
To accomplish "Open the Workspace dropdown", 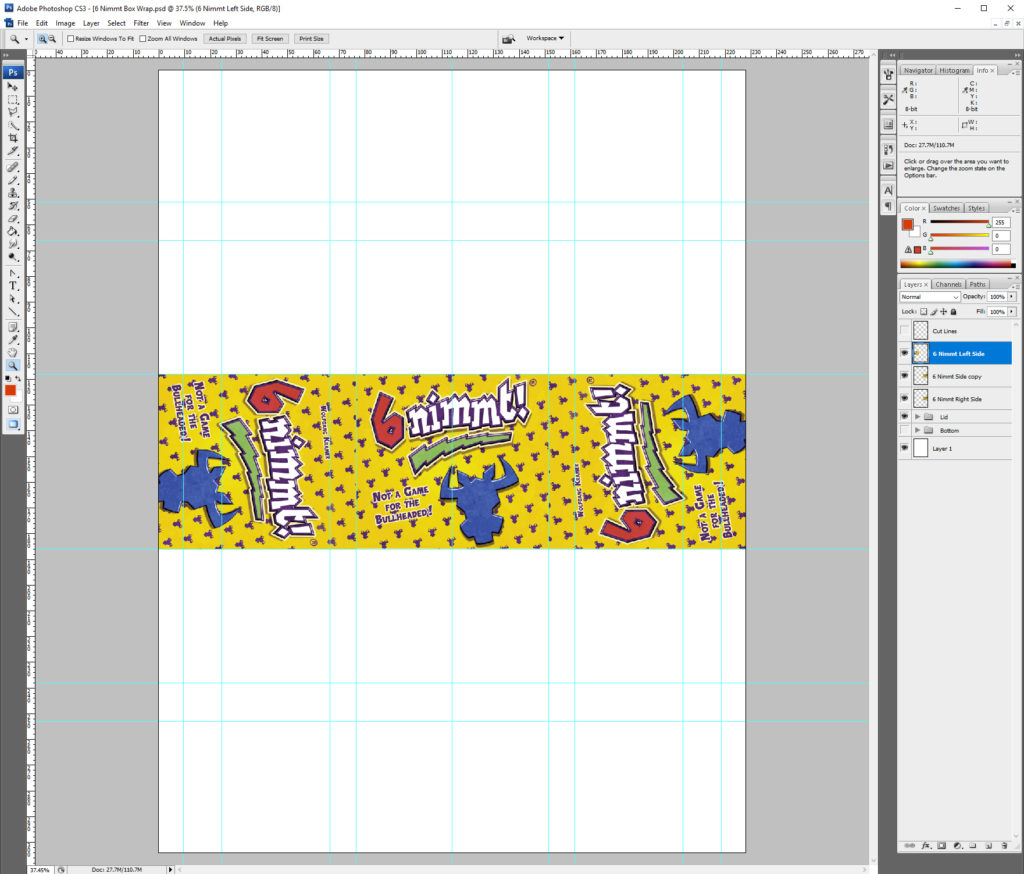I will click(x=545, y=37).
